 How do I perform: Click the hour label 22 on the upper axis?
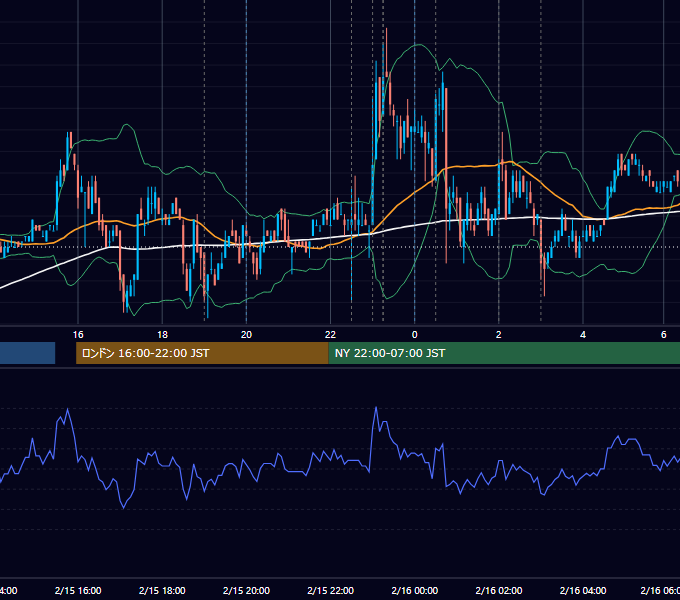pyautogui.click(x=330, y=335)
